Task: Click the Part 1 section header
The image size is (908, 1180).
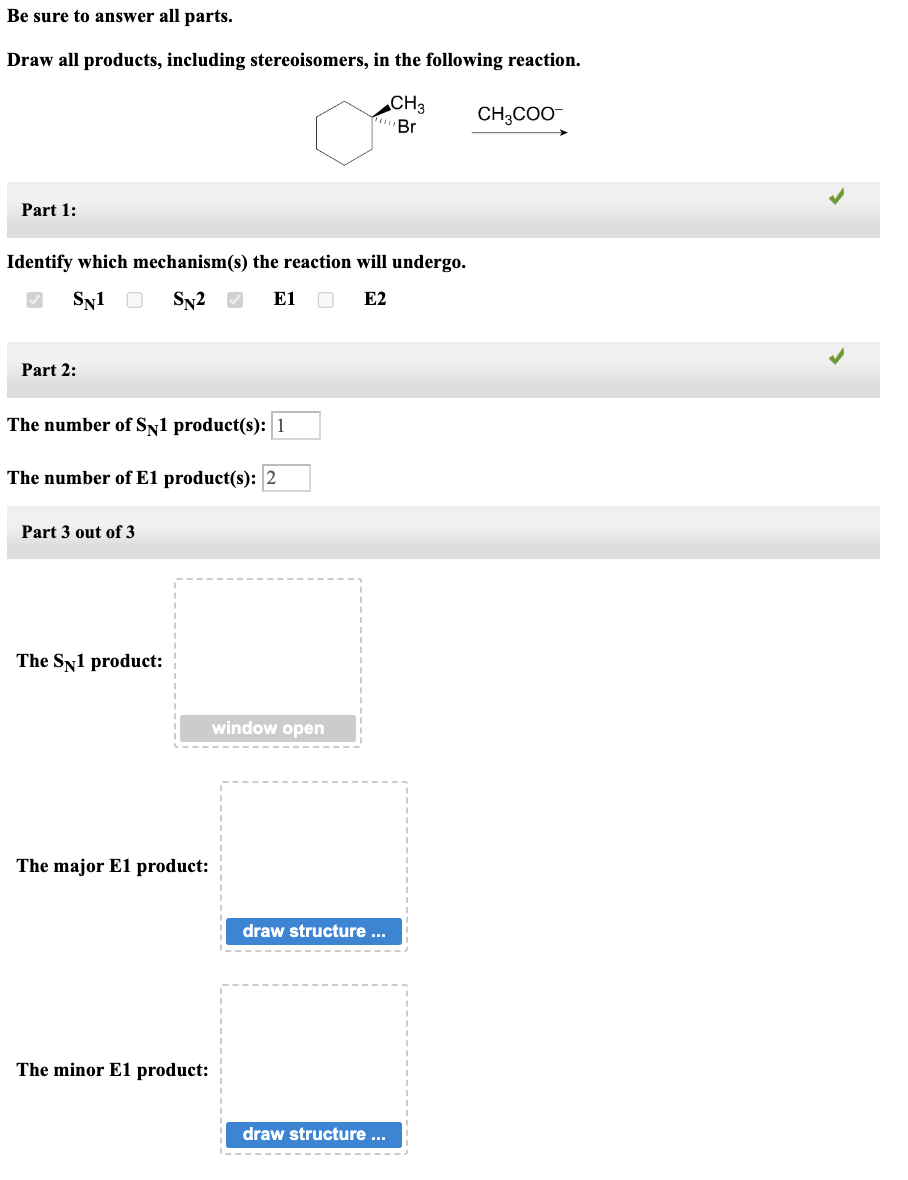Action: tap(49, 210)
